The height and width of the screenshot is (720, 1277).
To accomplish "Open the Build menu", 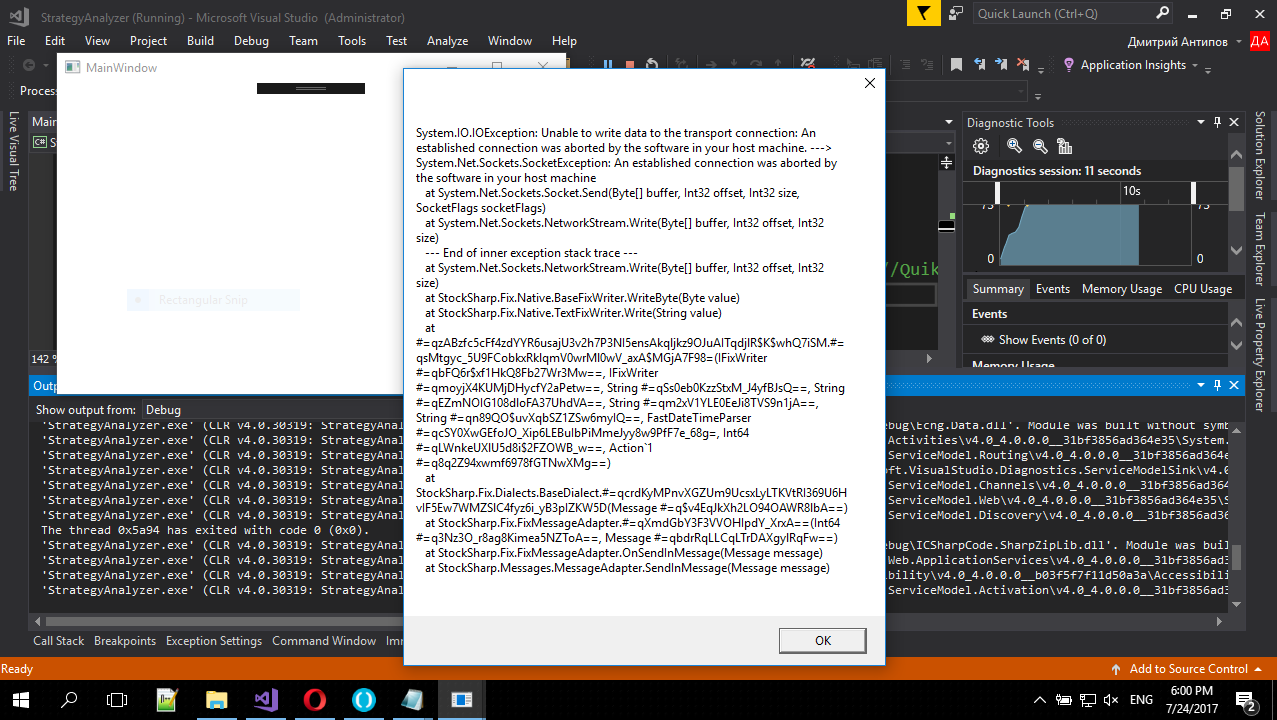I will (200, 41).
